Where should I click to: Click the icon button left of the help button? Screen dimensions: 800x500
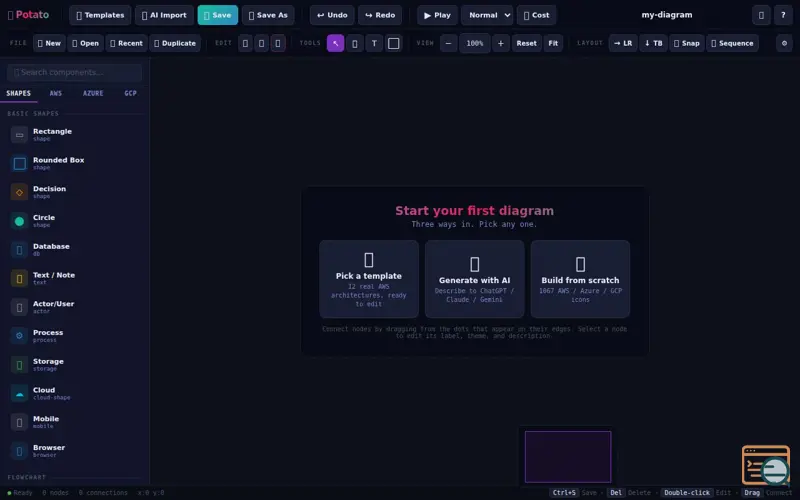tap(761, 15)
